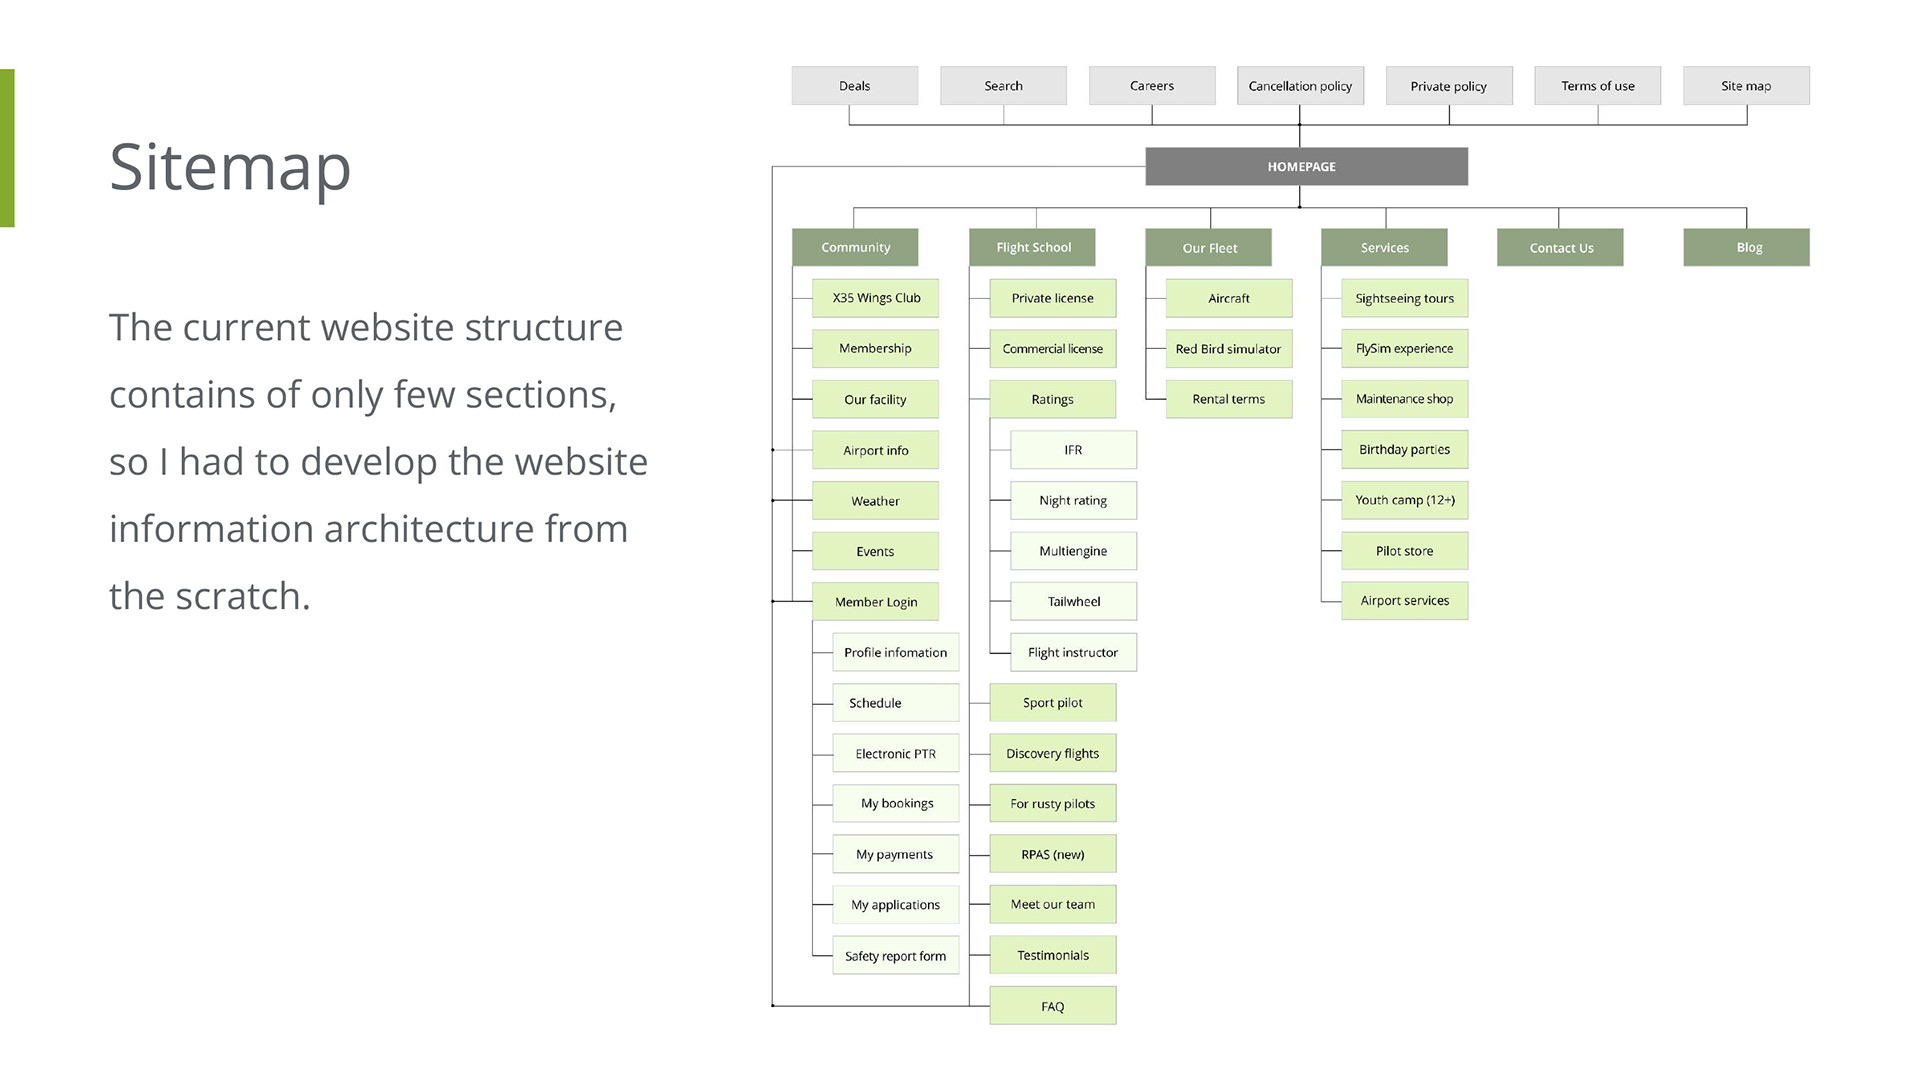Select the X35 Wings Club item
Screen dimensions: 1920x1080
(x=875, y=298)
